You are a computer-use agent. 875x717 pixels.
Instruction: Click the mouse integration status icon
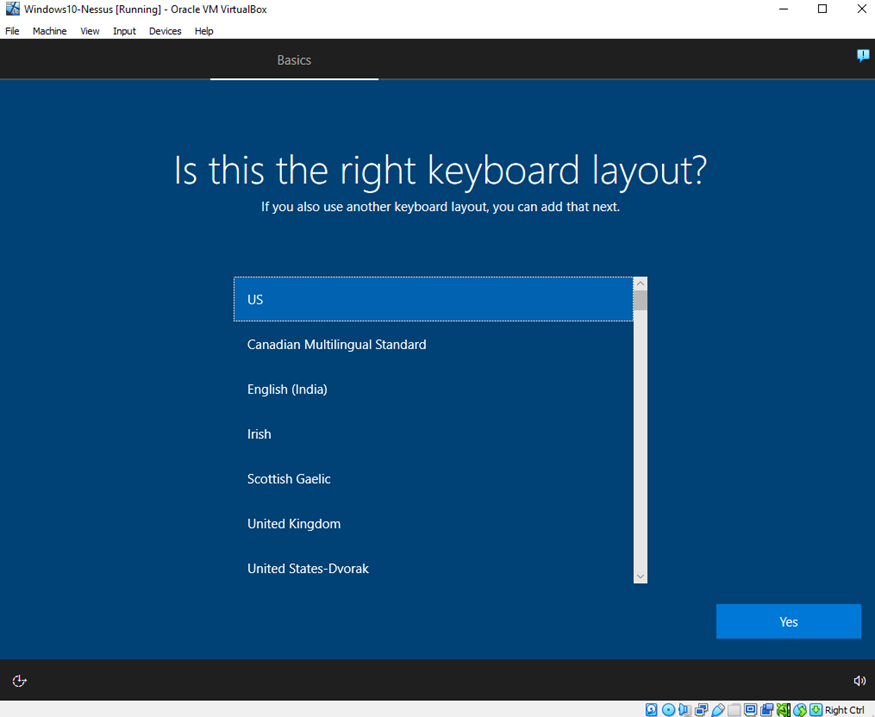point(800,710)
